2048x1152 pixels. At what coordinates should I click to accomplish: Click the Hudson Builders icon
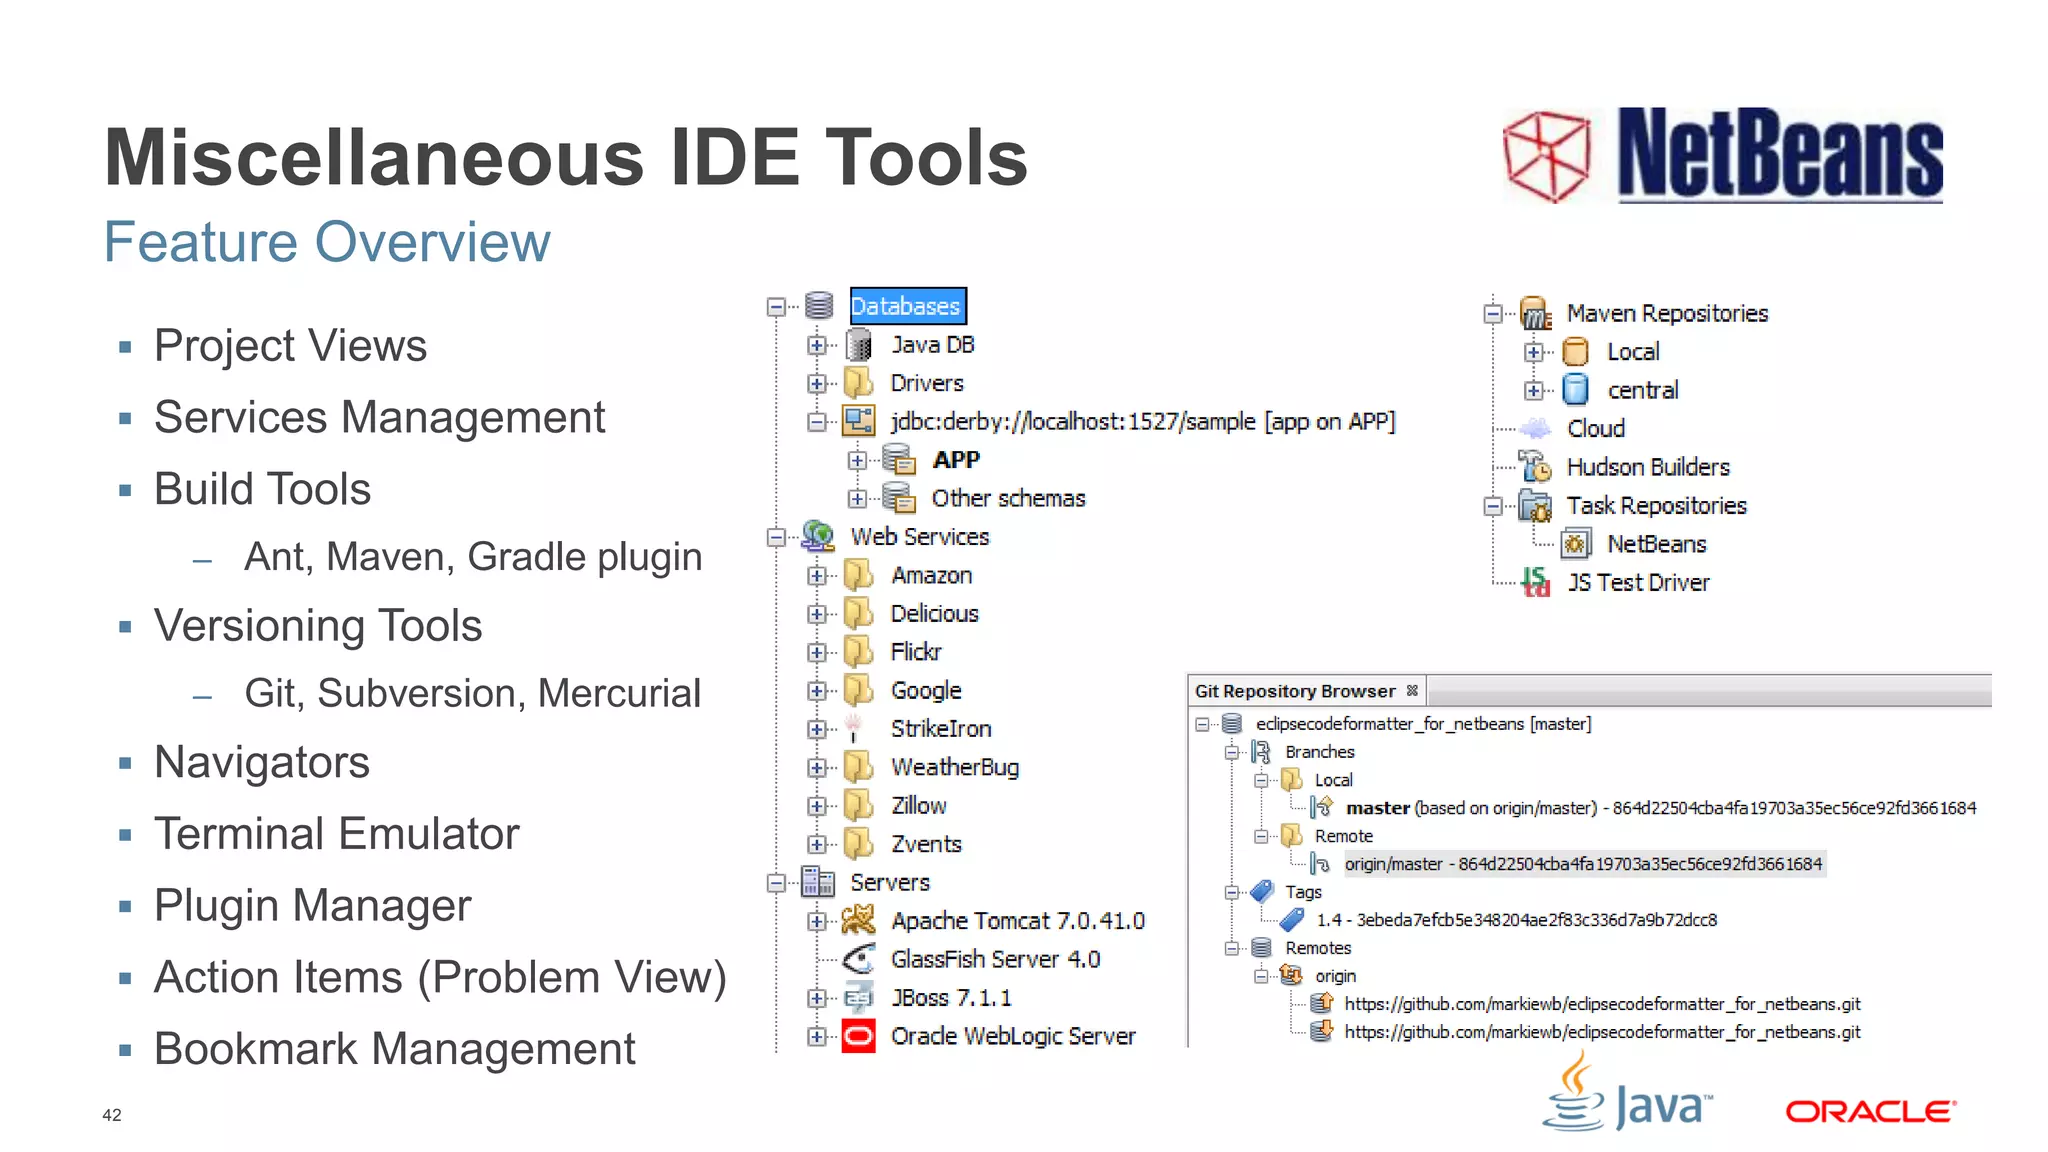(1535, 467)
